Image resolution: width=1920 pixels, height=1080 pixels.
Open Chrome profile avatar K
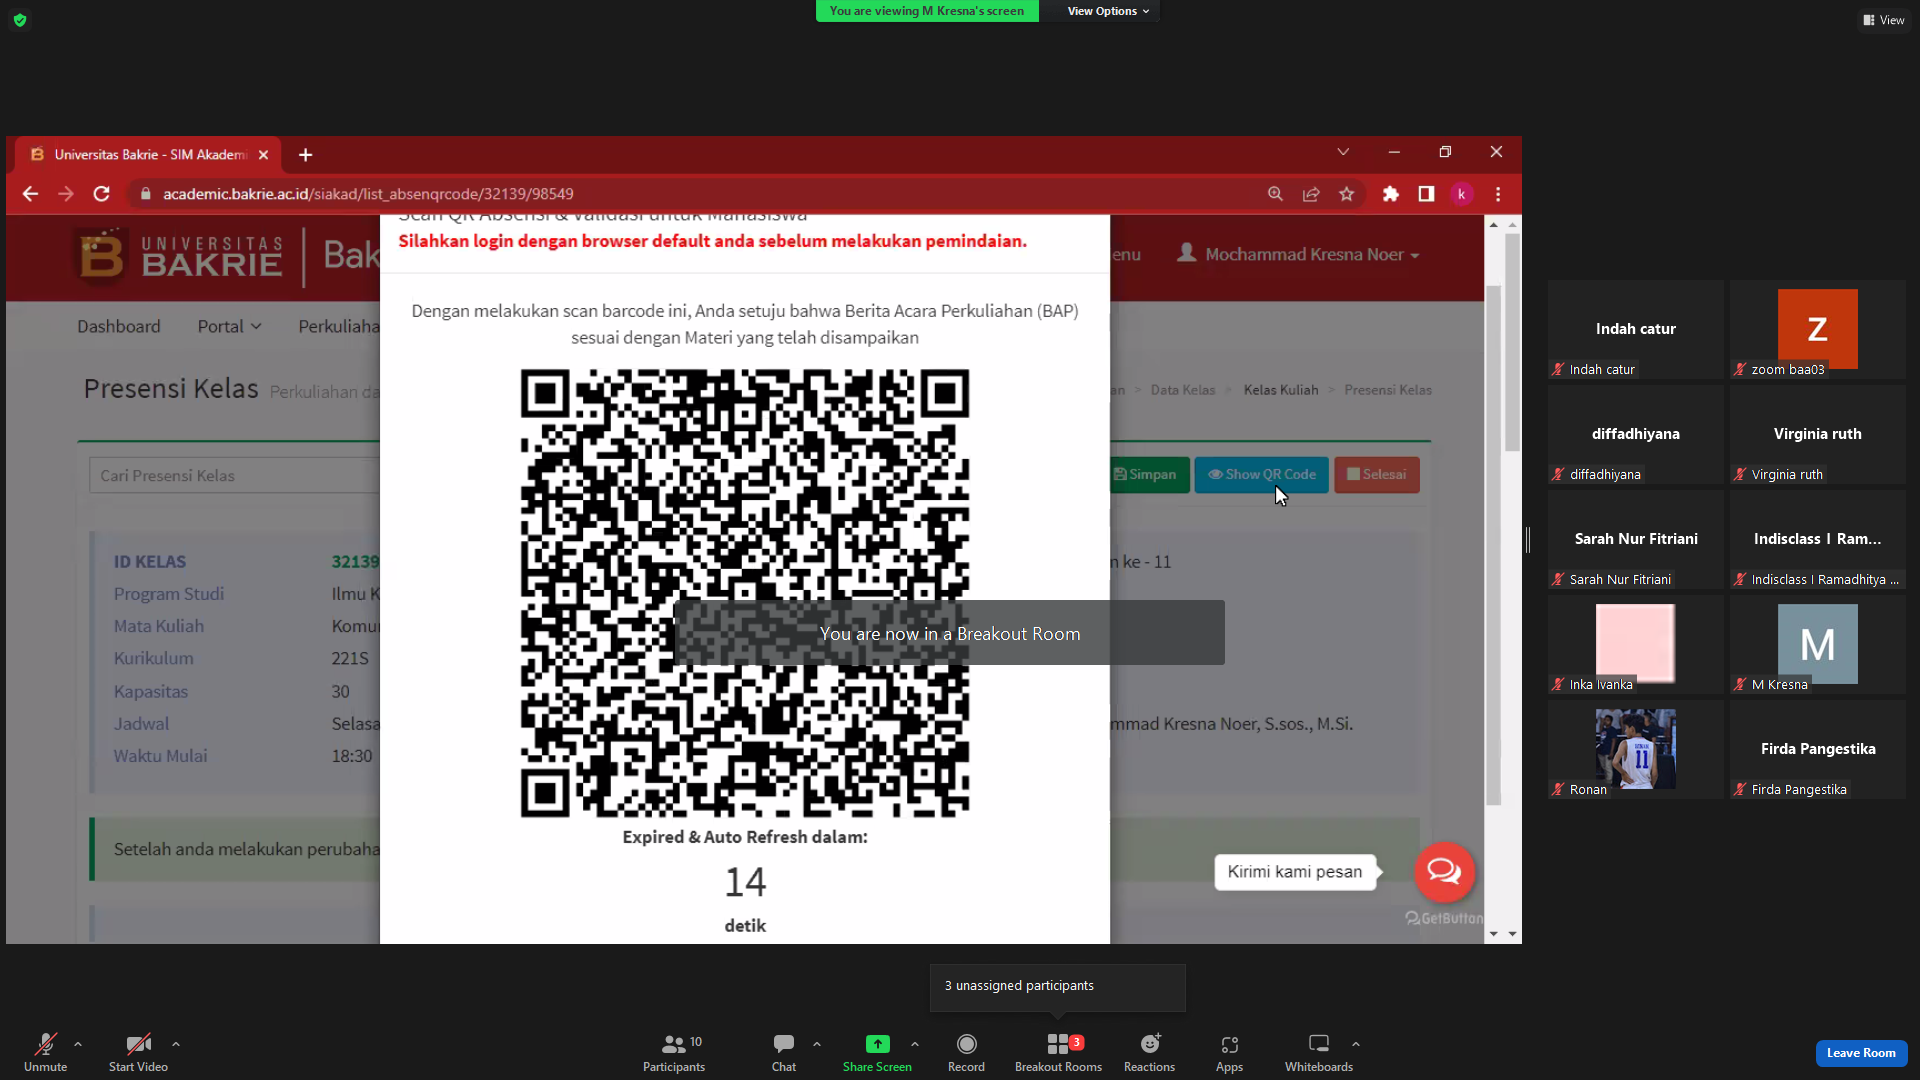[x=1462, y=194]
